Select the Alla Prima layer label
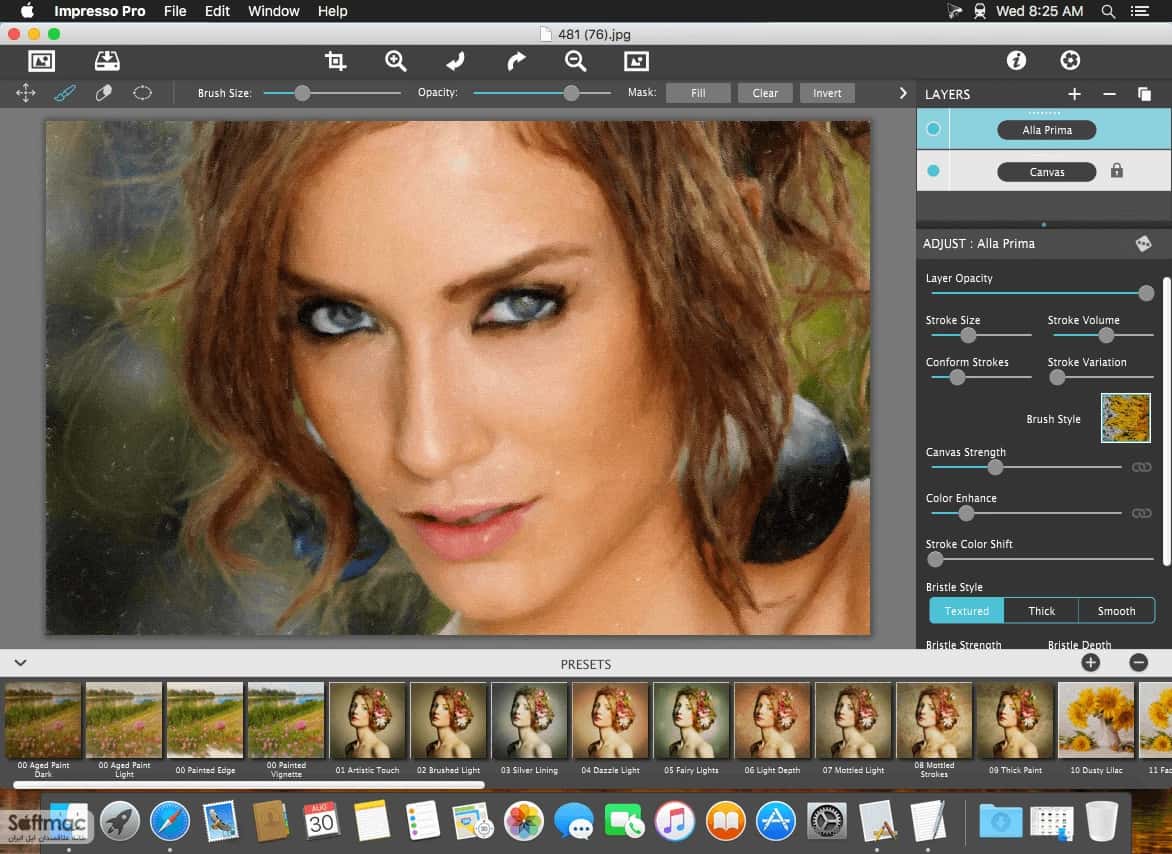The width and height of the screenshot is (1172, 854). click(x=1046, y=130)
